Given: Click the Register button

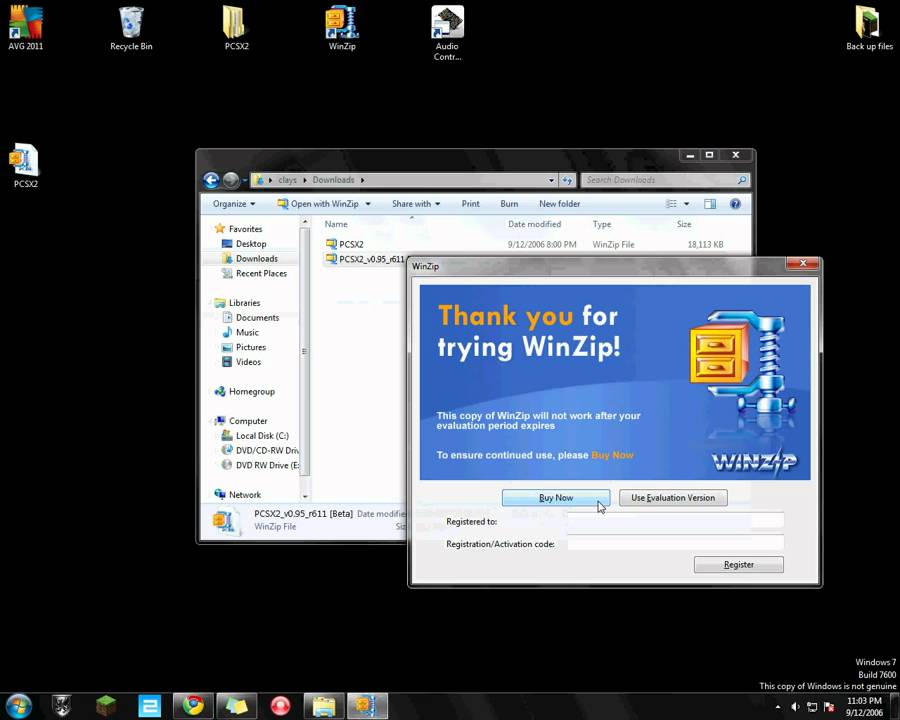Looking at the screenshot, I should 738,565.
